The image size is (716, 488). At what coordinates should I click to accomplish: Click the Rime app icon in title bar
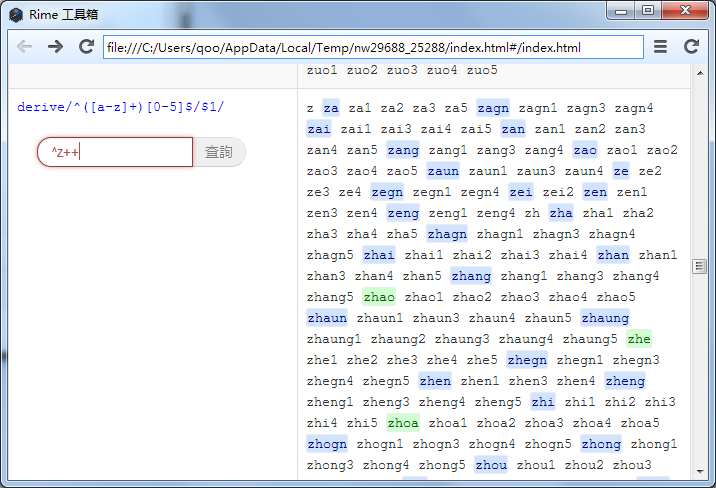pyautogui.click(x=16, y=13)
